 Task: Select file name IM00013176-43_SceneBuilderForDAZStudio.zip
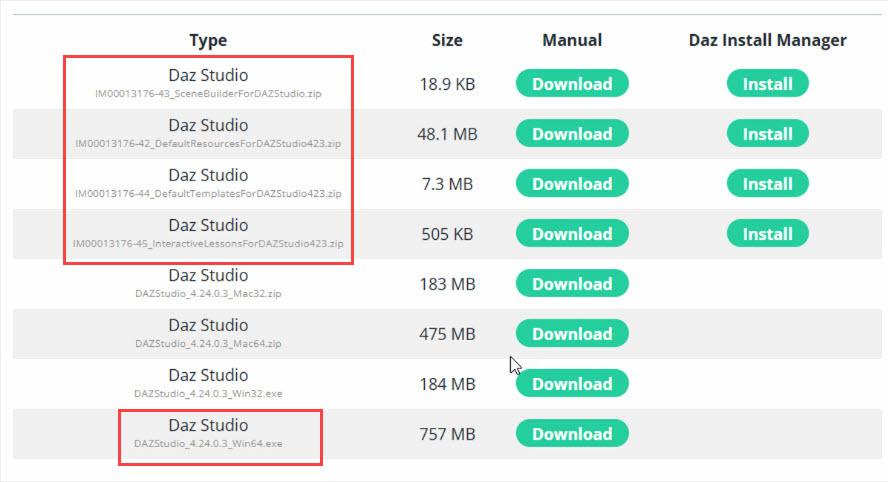tap(208, 93)
